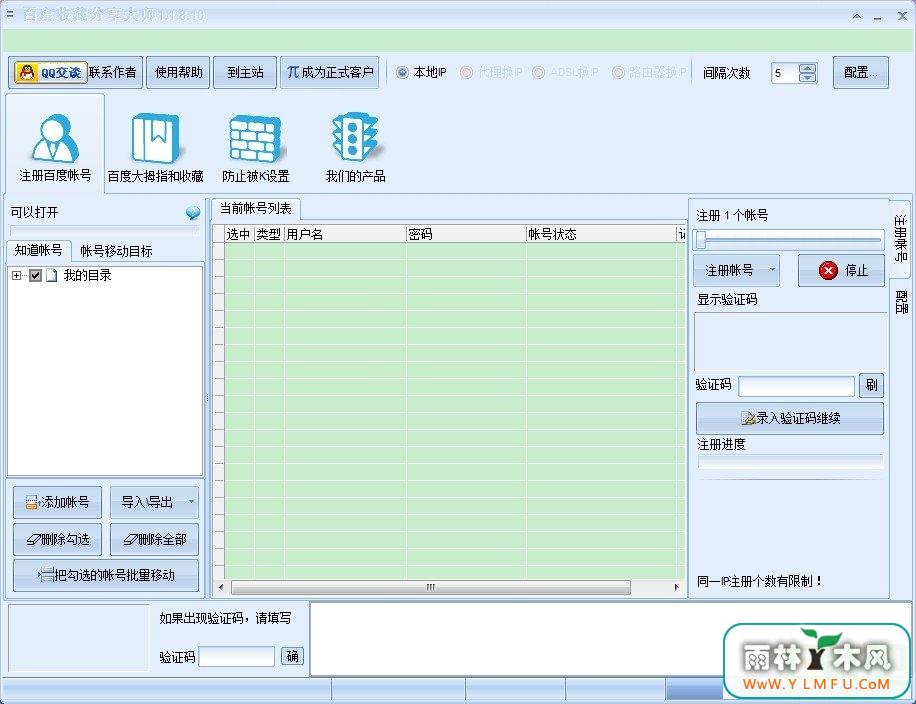Sort by 帐号状态 column header

coord(601,234)
